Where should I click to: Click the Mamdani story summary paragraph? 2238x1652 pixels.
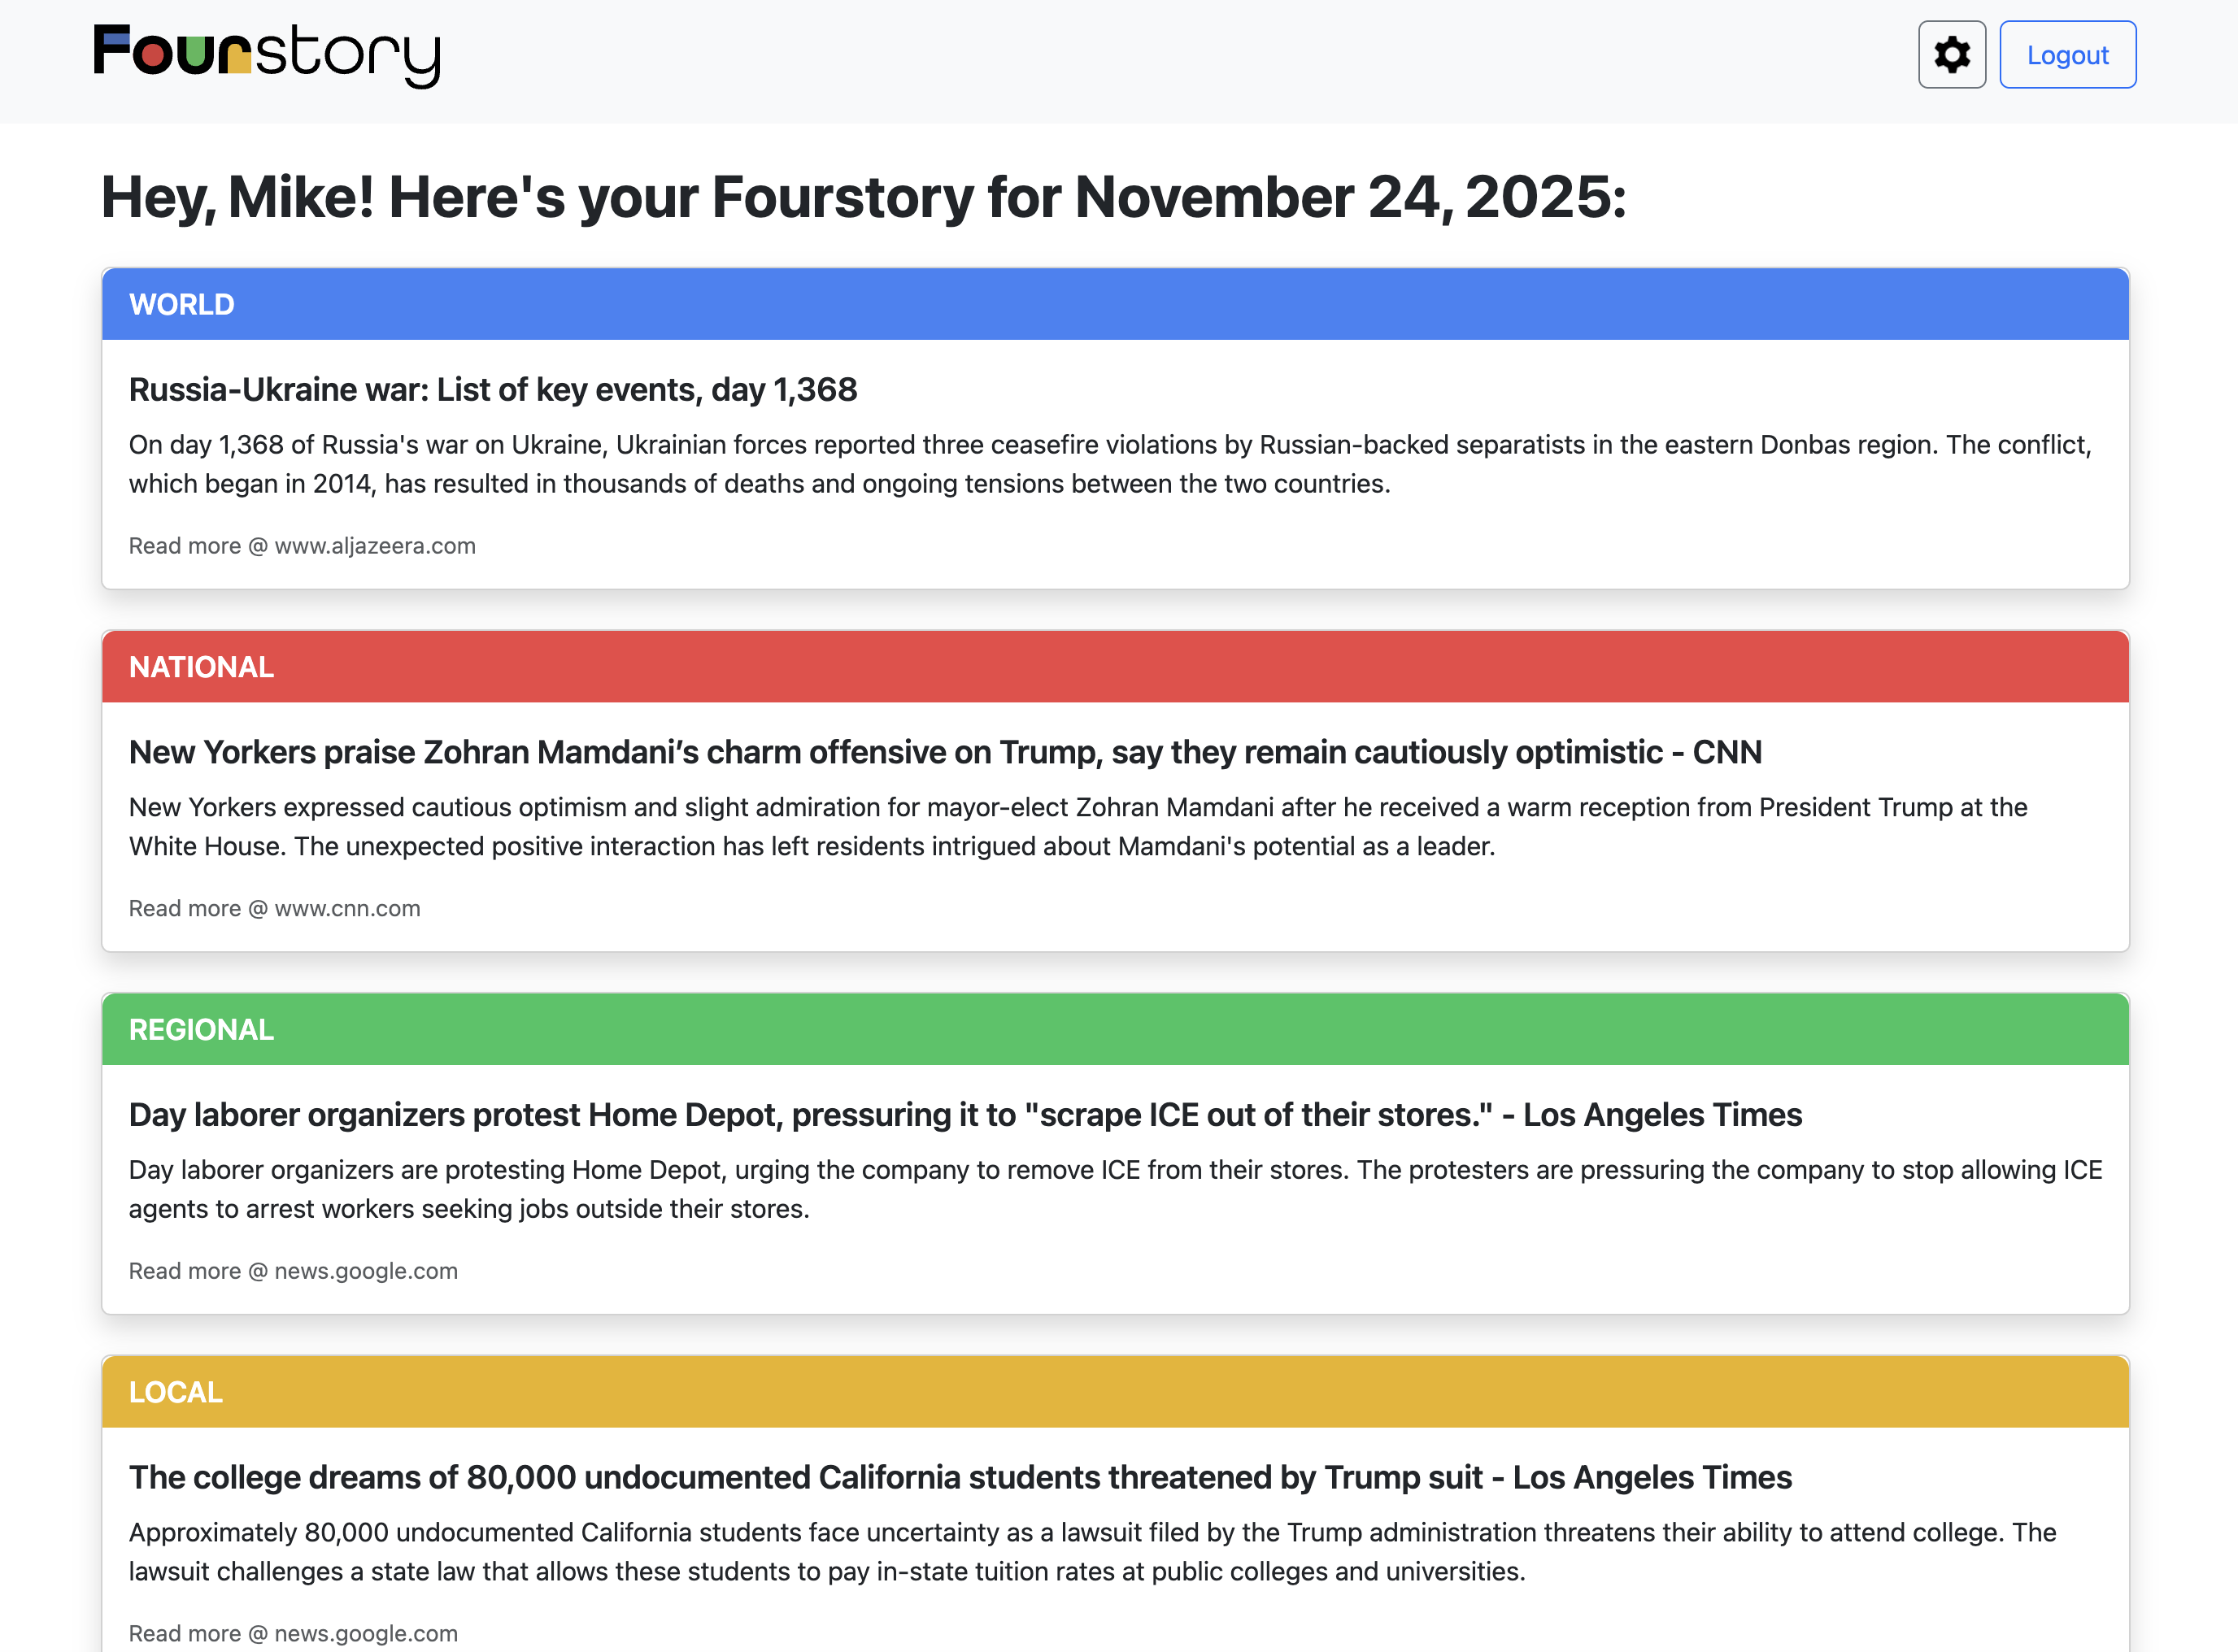click(x=1078, y=827)
